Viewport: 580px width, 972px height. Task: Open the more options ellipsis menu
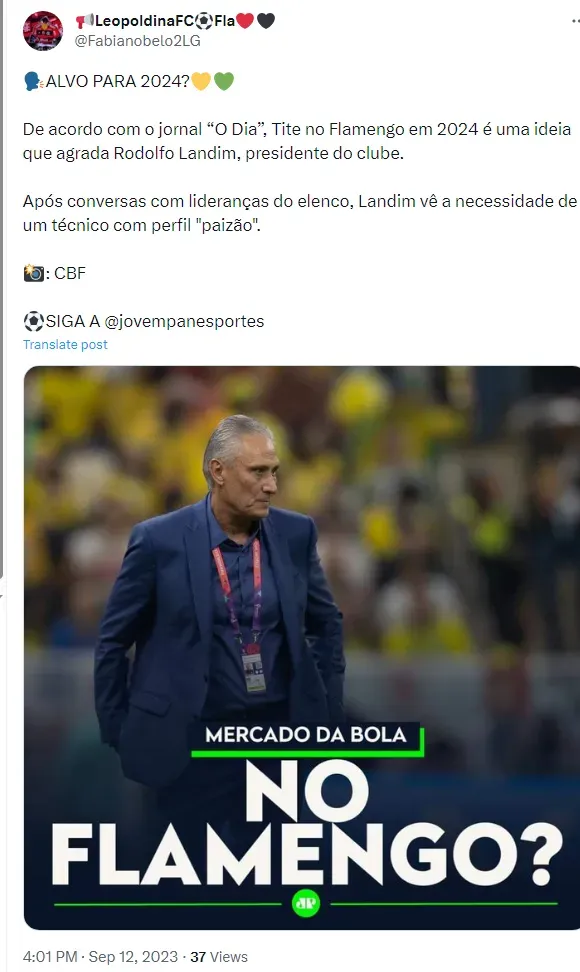tap(575, 21)
